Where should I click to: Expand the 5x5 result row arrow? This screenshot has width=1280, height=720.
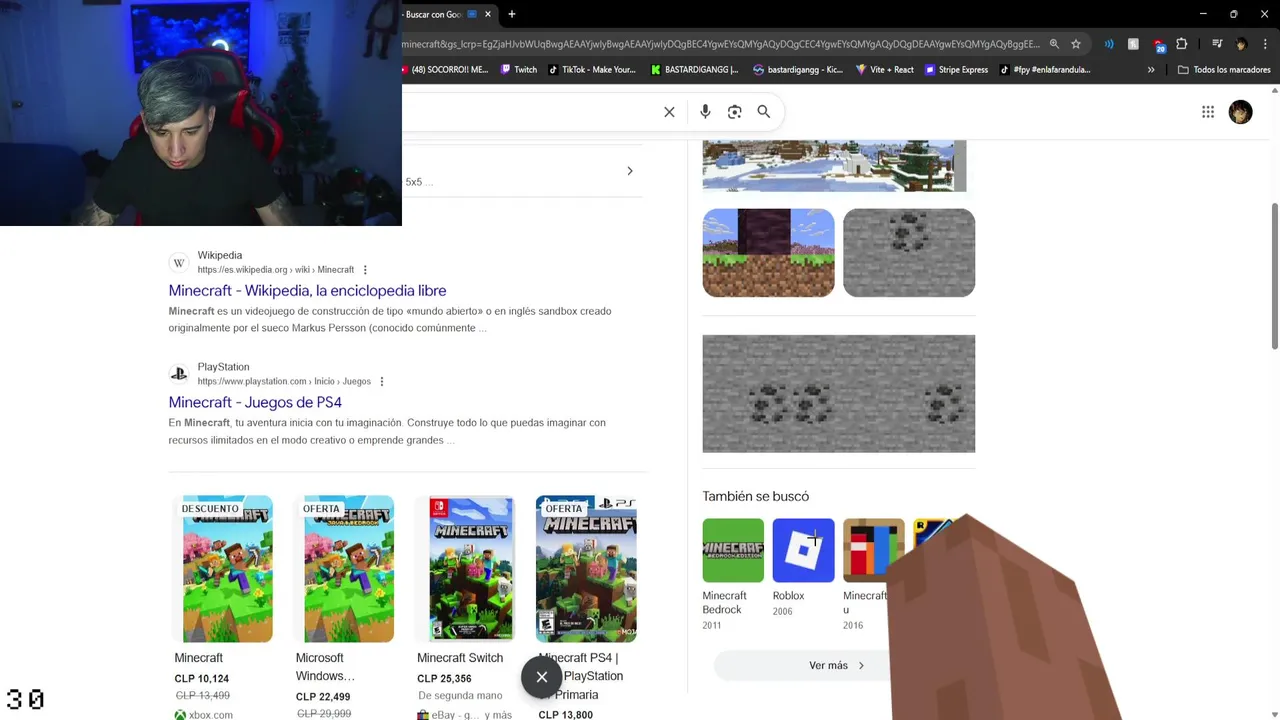630,171
